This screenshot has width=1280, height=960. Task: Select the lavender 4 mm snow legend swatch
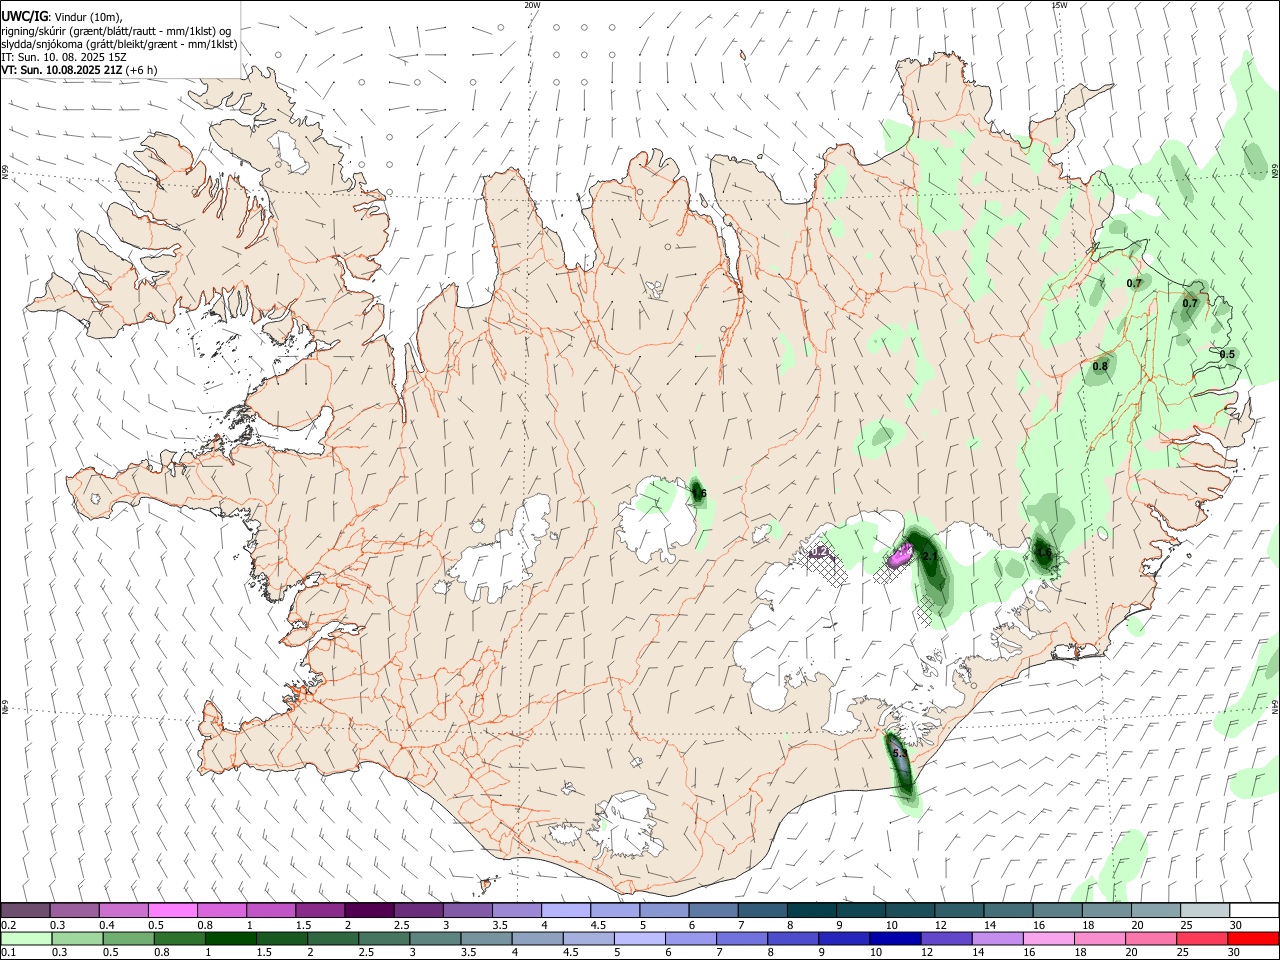pos(565,910)
